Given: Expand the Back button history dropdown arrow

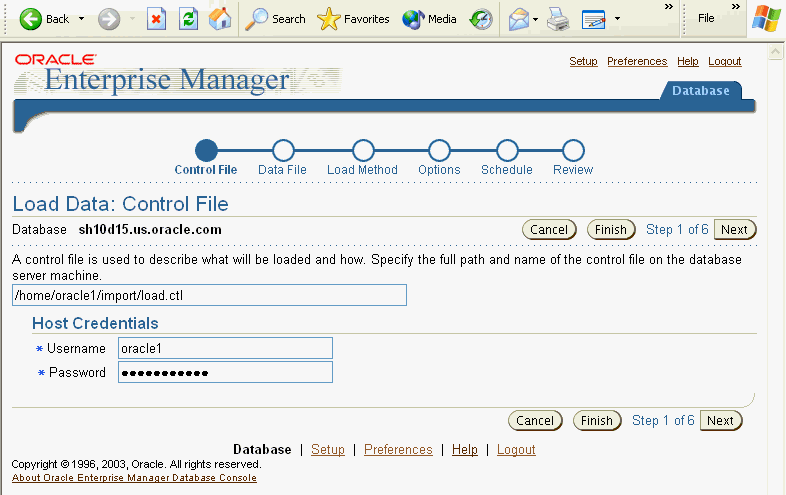Looking at the screenshot, I should [x=81, y=19].
